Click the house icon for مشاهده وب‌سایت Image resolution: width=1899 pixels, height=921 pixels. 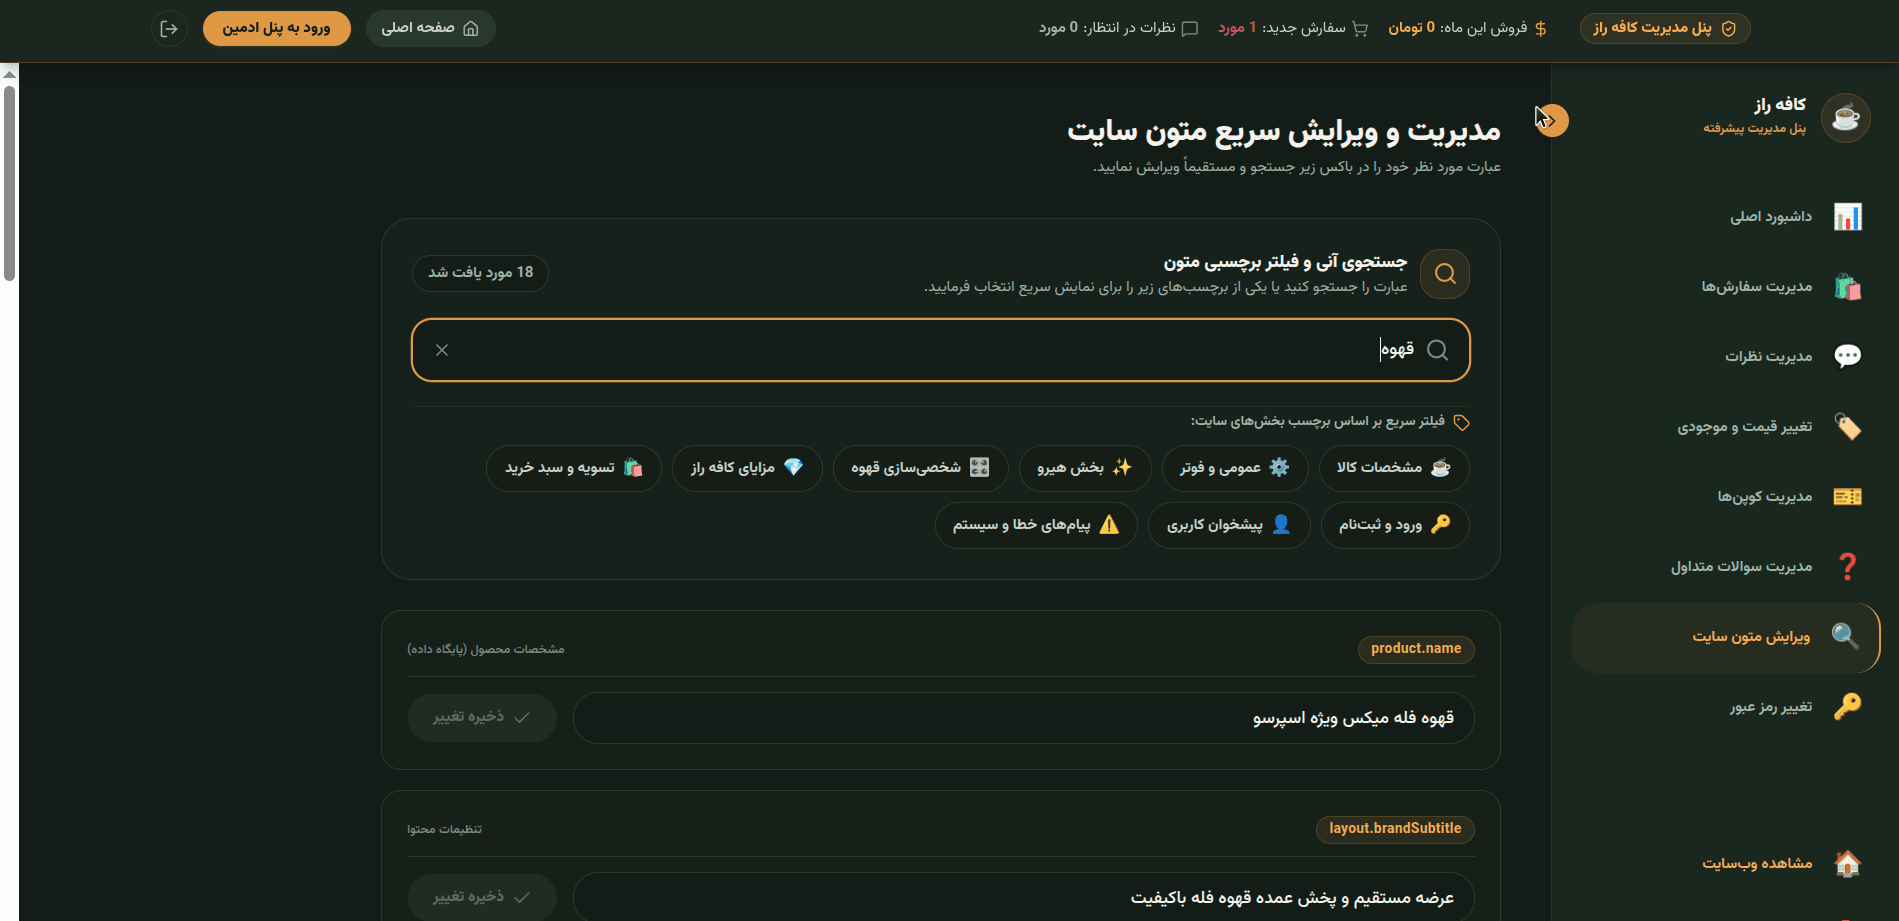coord(1847,863)
